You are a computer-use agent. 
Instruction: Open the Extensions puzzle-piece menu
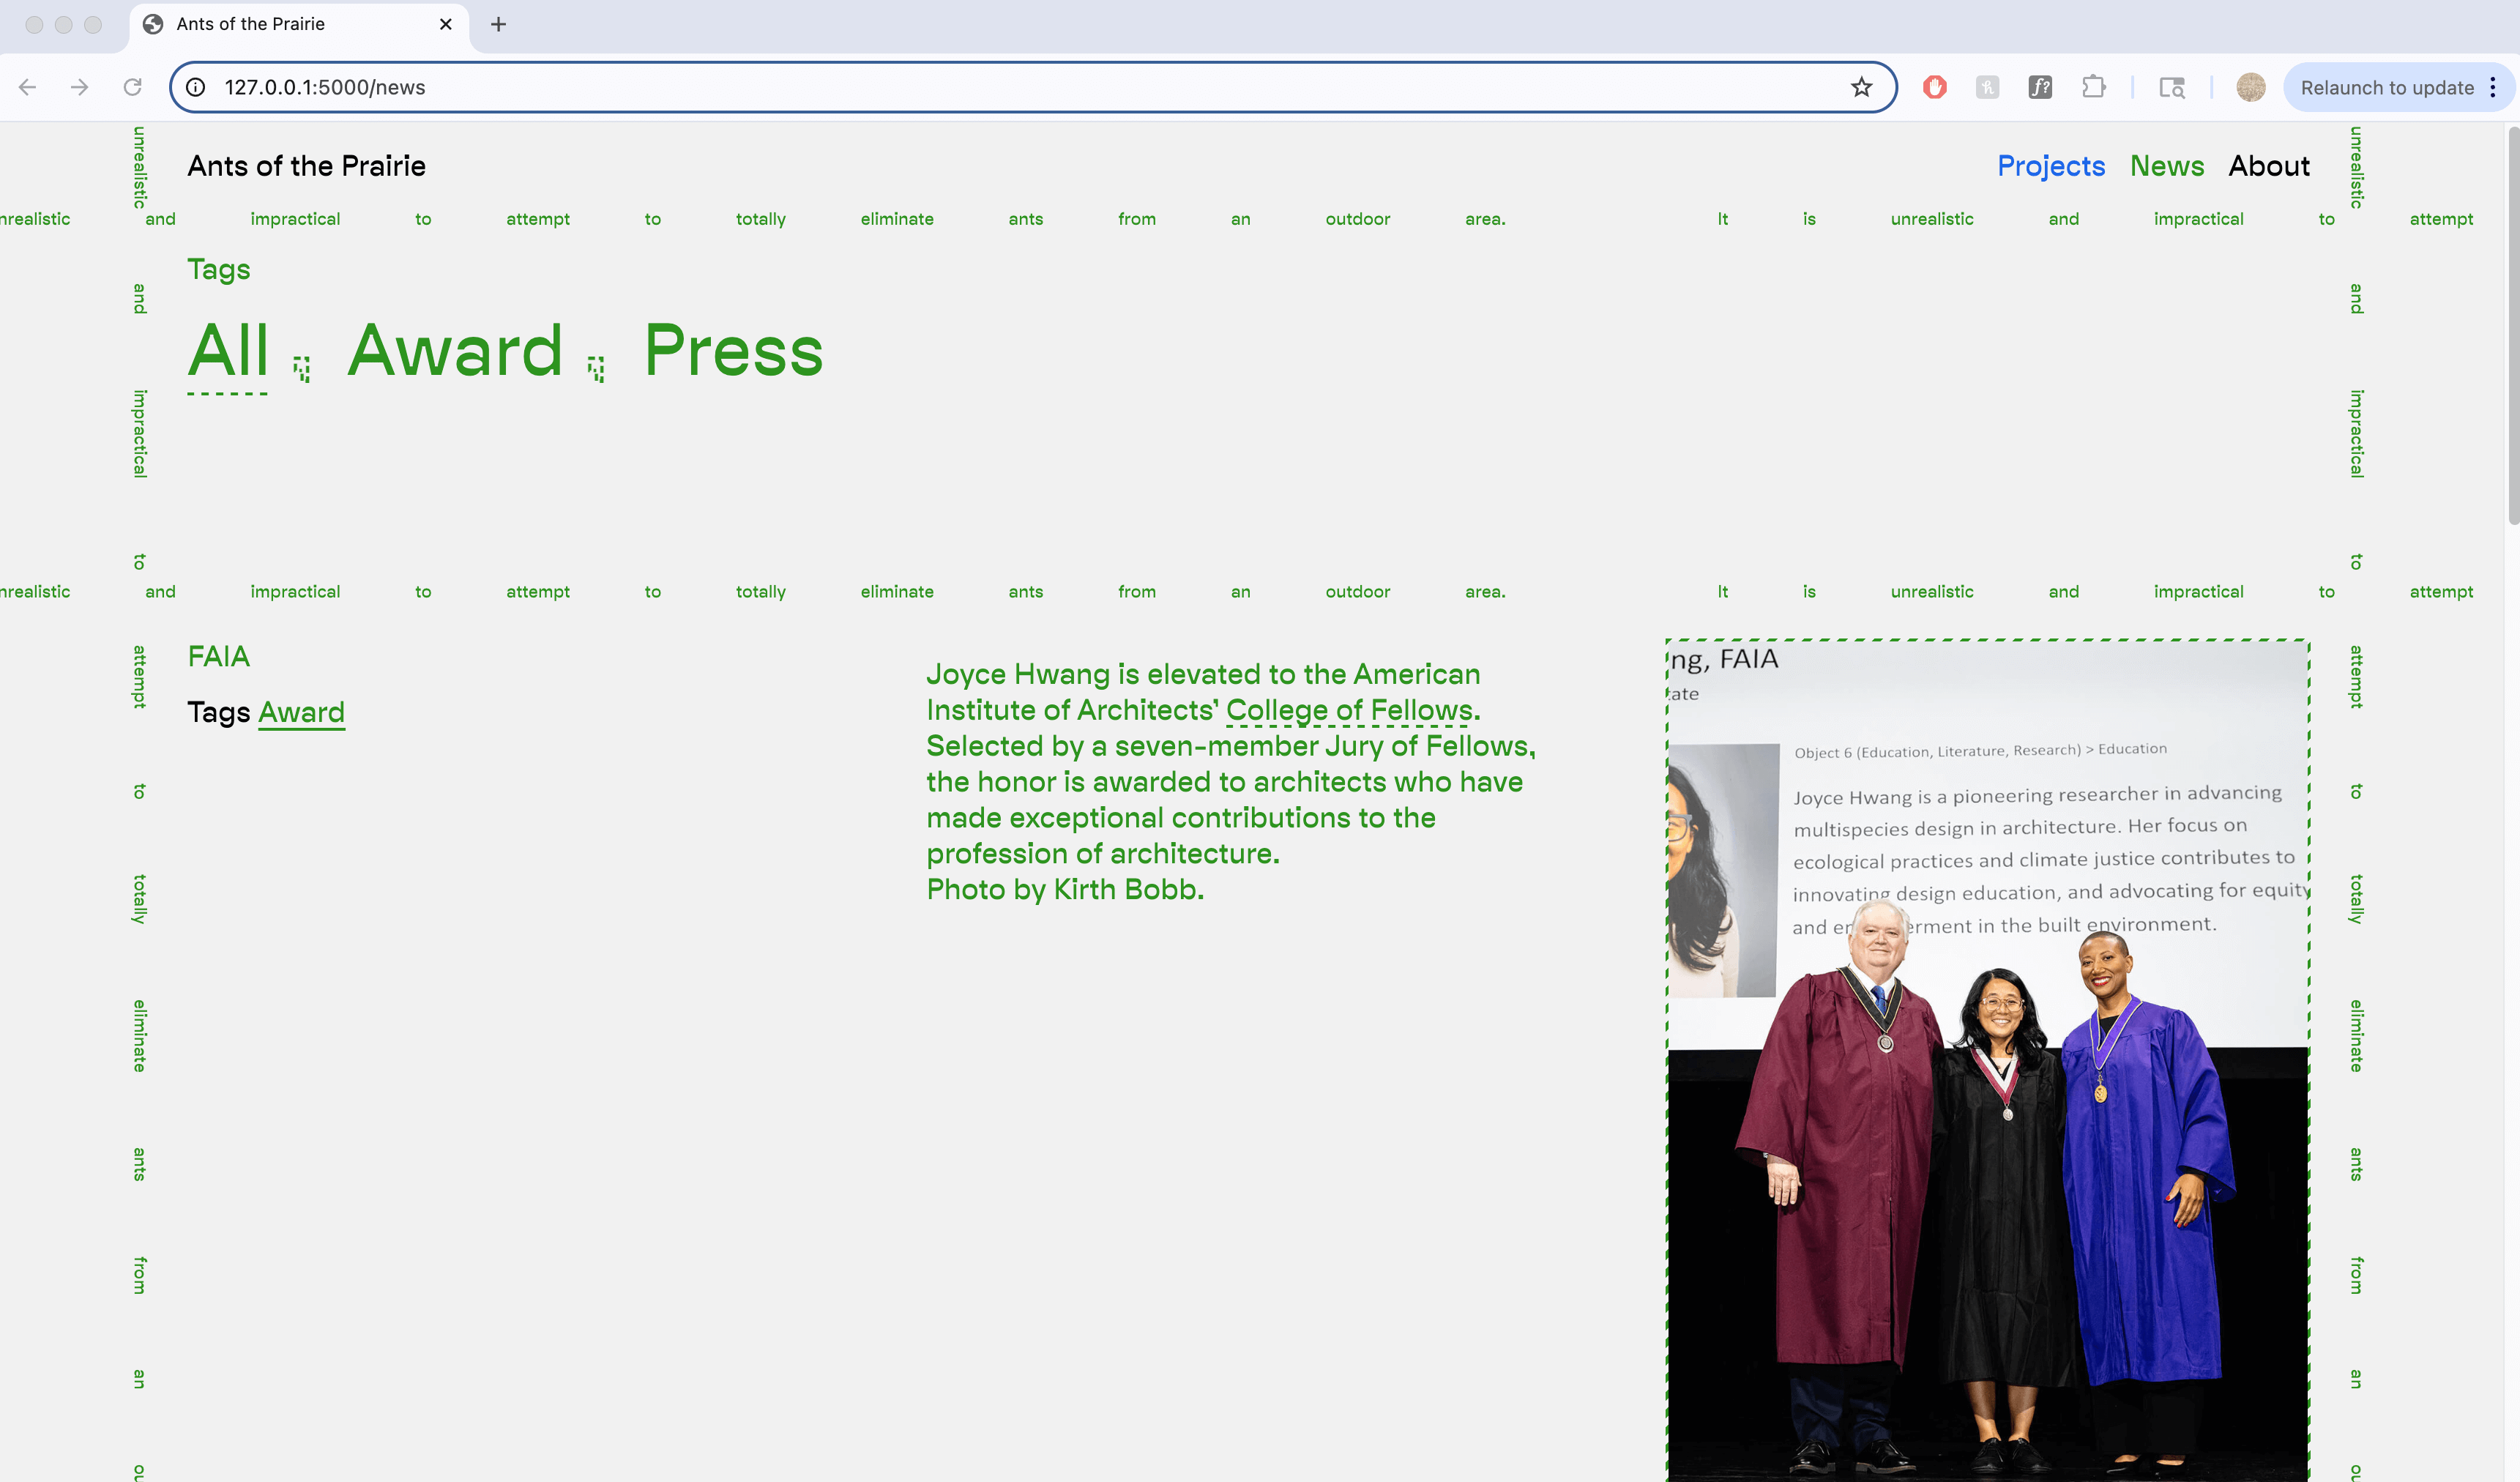click(x=2093, y=87)
